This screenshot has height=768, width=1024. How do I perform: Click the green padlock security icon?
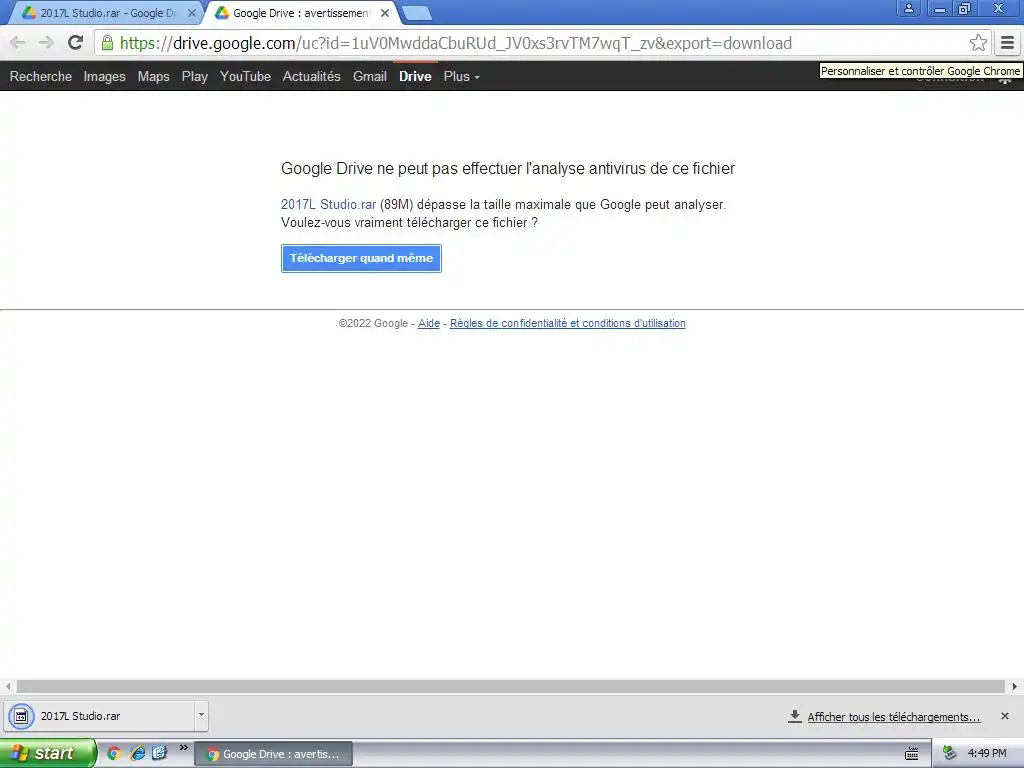(108, 43)
